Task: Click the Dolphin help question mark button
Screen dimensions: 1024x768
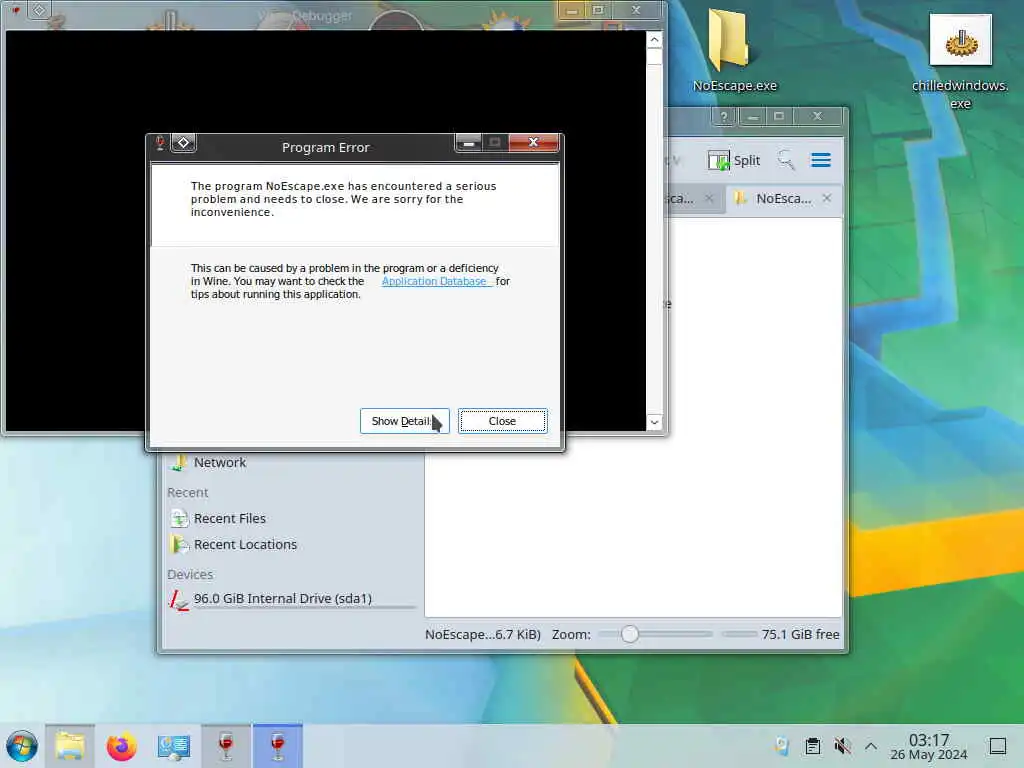Action: coord(724,117)
